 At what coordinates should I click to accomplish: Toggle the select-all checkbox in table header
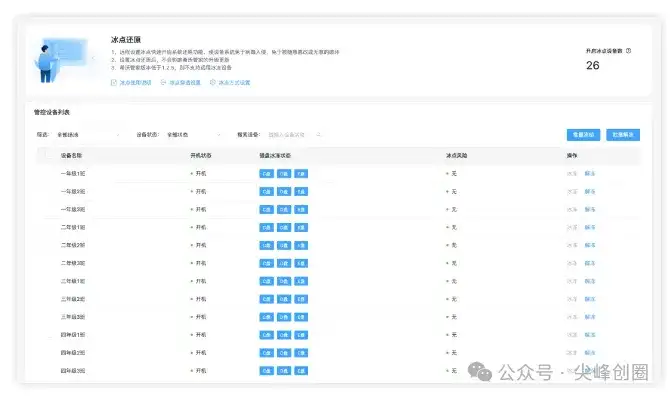49,155
